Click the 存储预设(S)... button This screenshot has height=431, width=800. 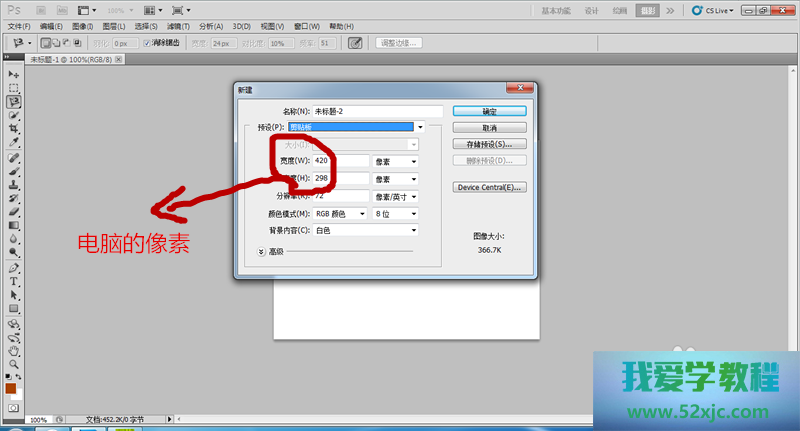click(489, 145)
